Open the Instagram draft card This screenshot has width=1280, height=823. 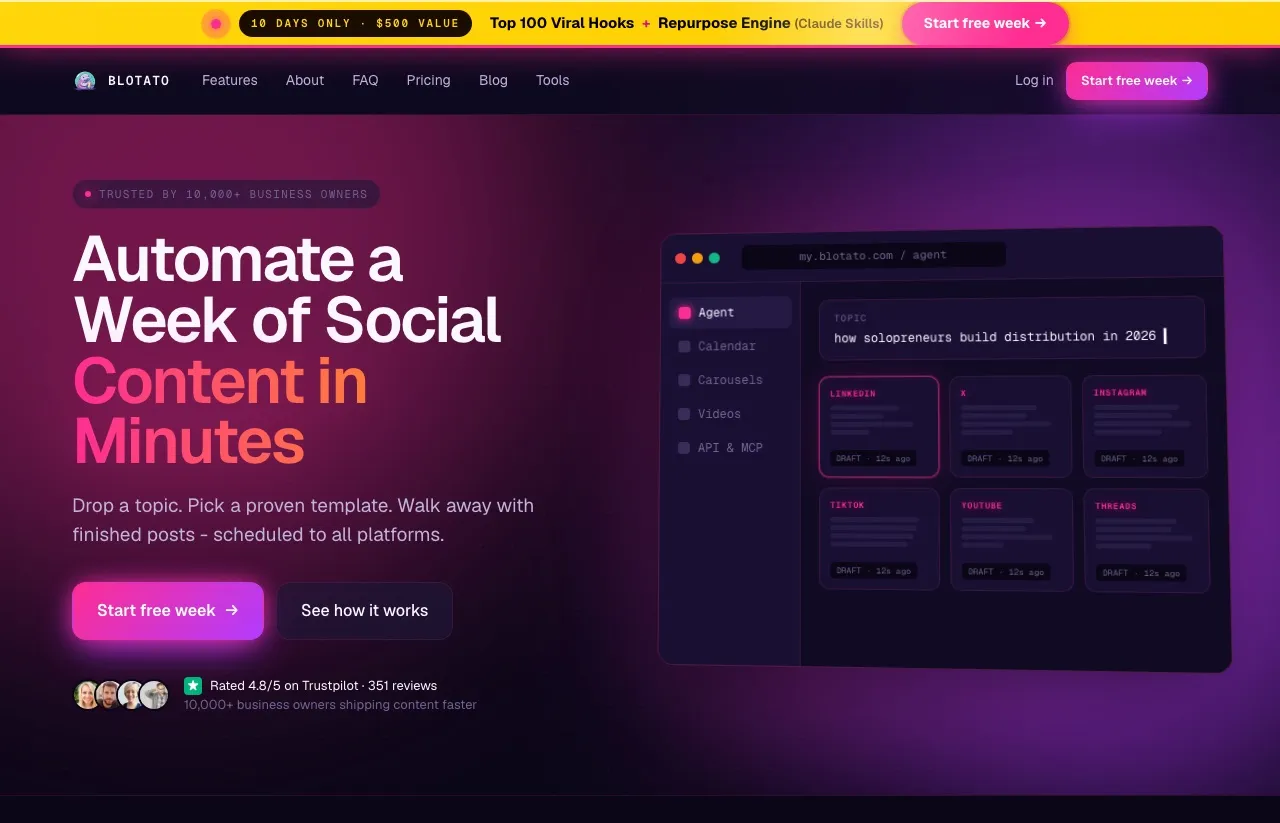click(x=1145, y=427)
